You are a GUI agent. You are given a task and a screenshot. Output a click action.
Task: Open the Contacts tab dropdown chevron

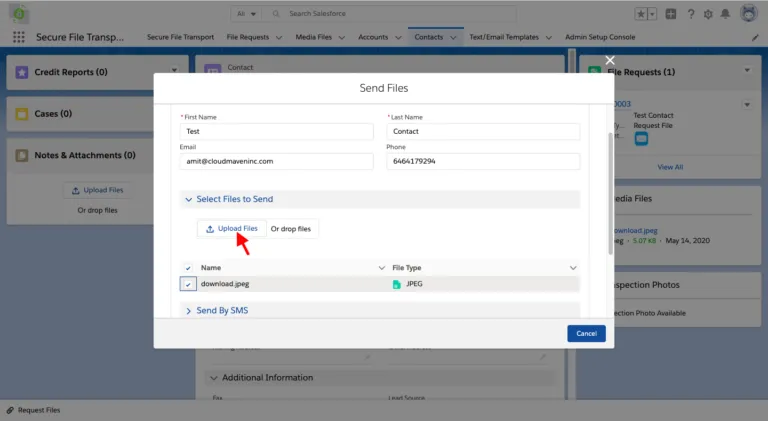coord(453,37)
